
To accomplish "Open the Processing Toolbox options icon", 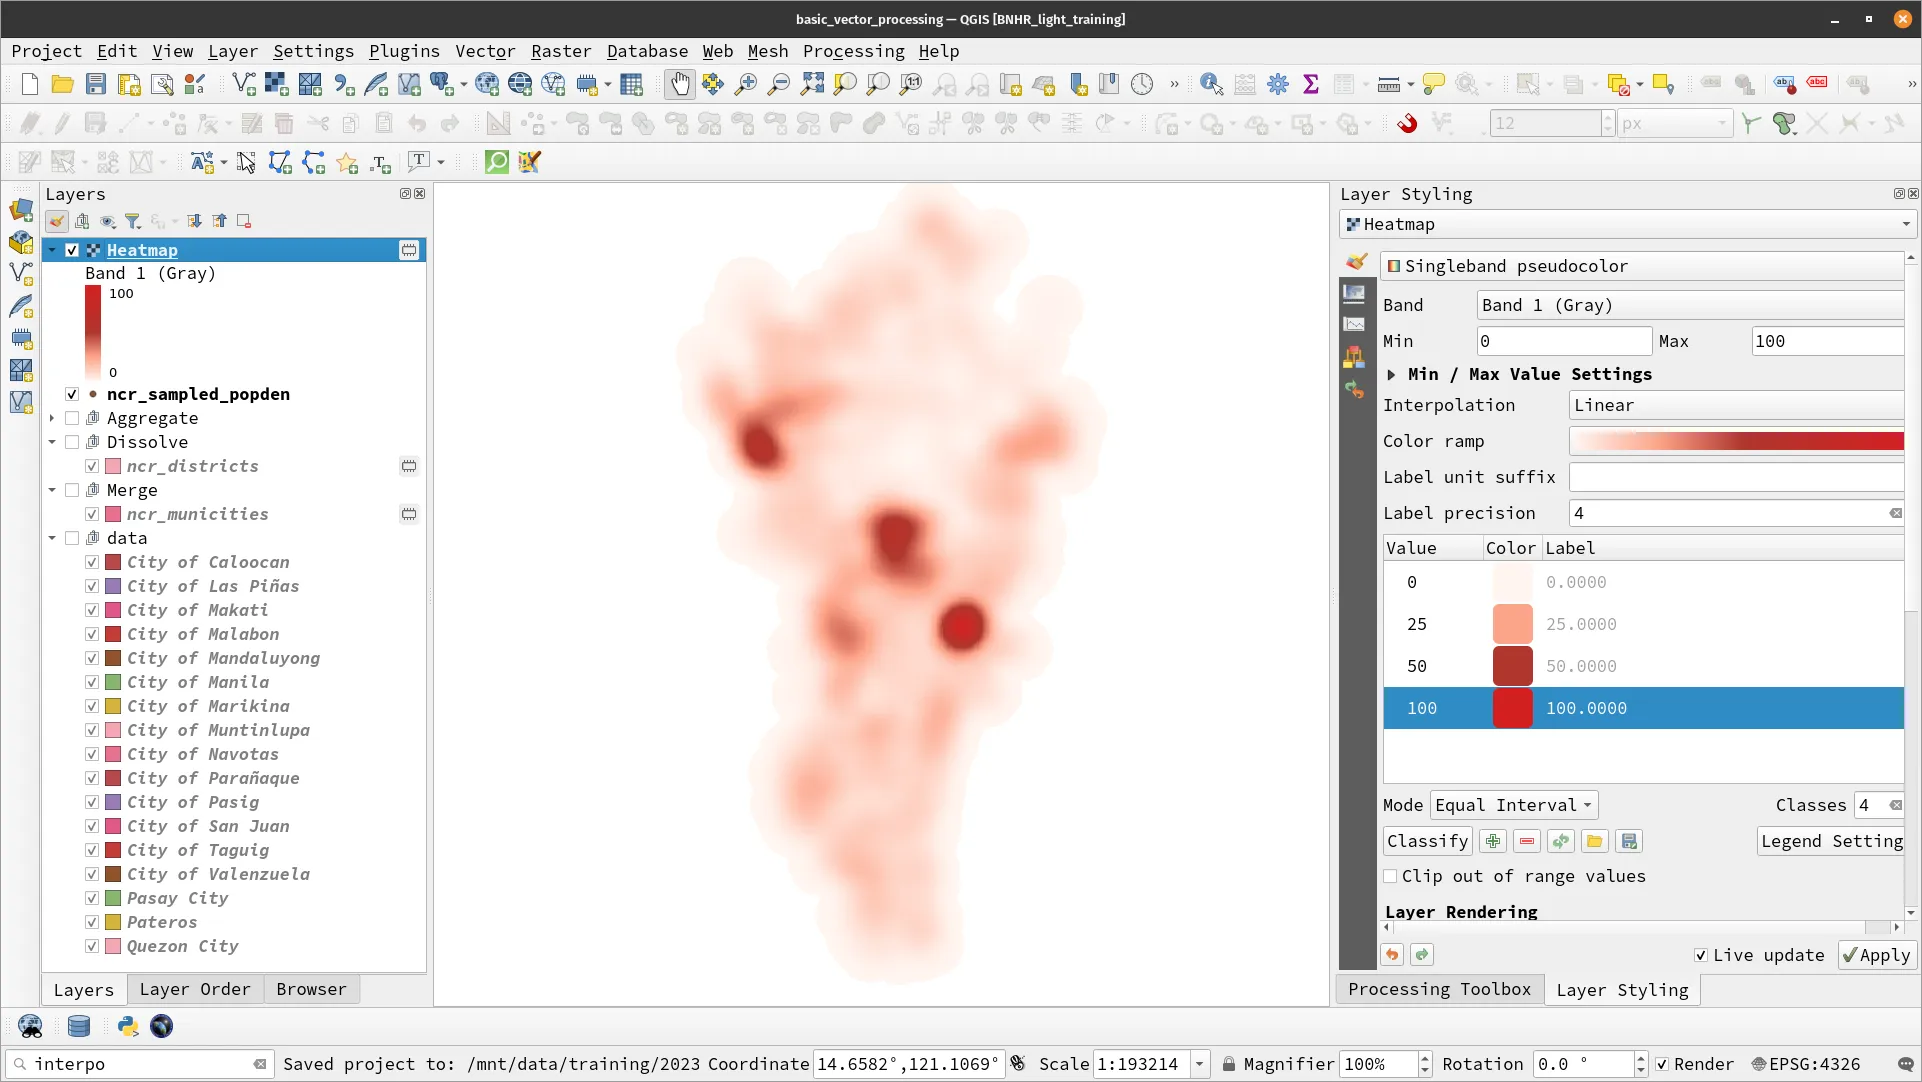I will pyautogui.click(x=1278, y=84).
